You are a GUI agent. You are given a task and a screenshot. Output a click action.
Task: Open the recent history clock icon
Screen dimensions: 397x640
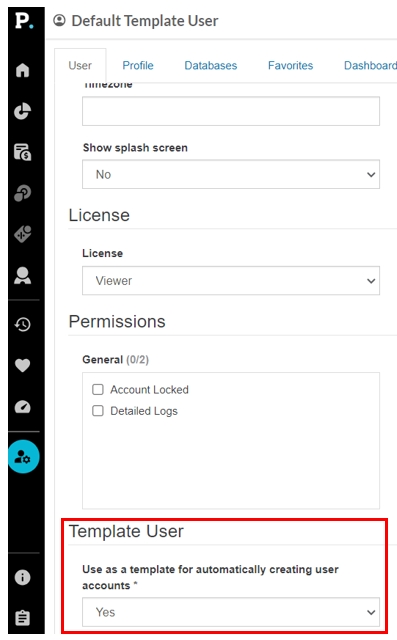[22, 324]
